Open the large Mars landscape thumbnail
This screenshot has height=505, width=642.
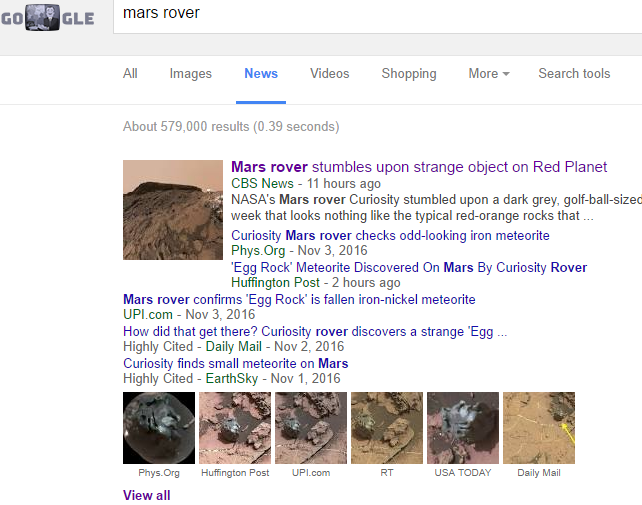point(172,210)
